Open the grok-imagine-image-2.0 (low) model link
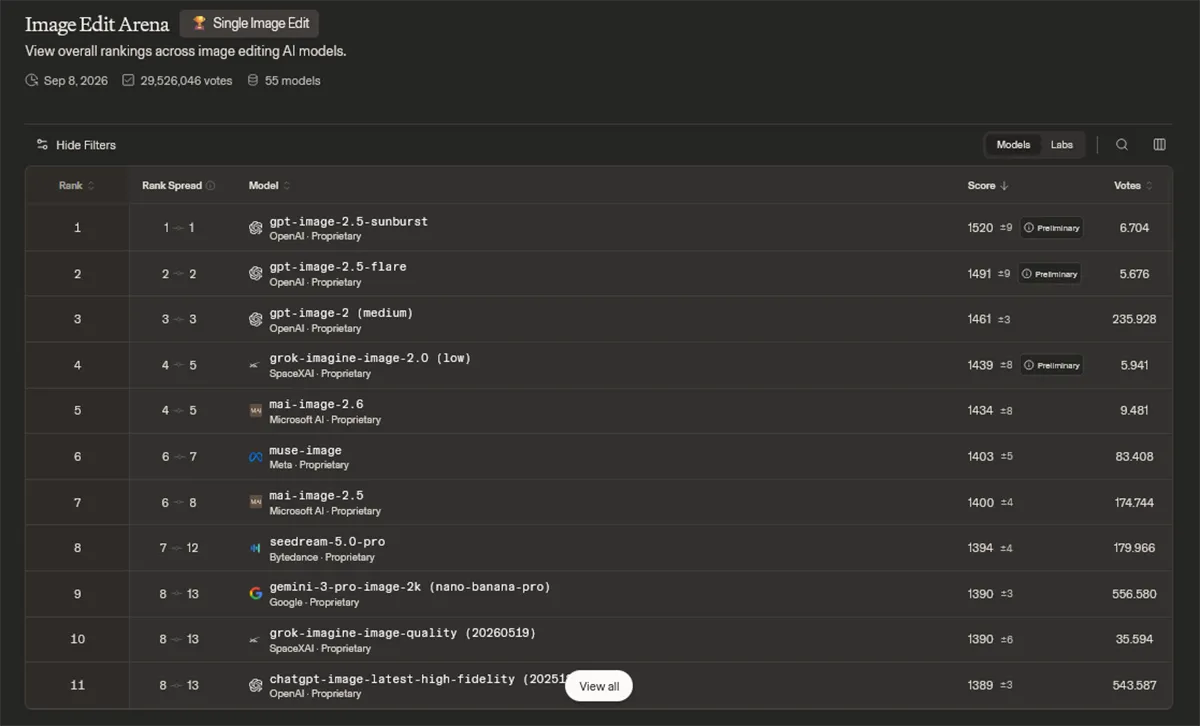 click(x=370, y=358)
